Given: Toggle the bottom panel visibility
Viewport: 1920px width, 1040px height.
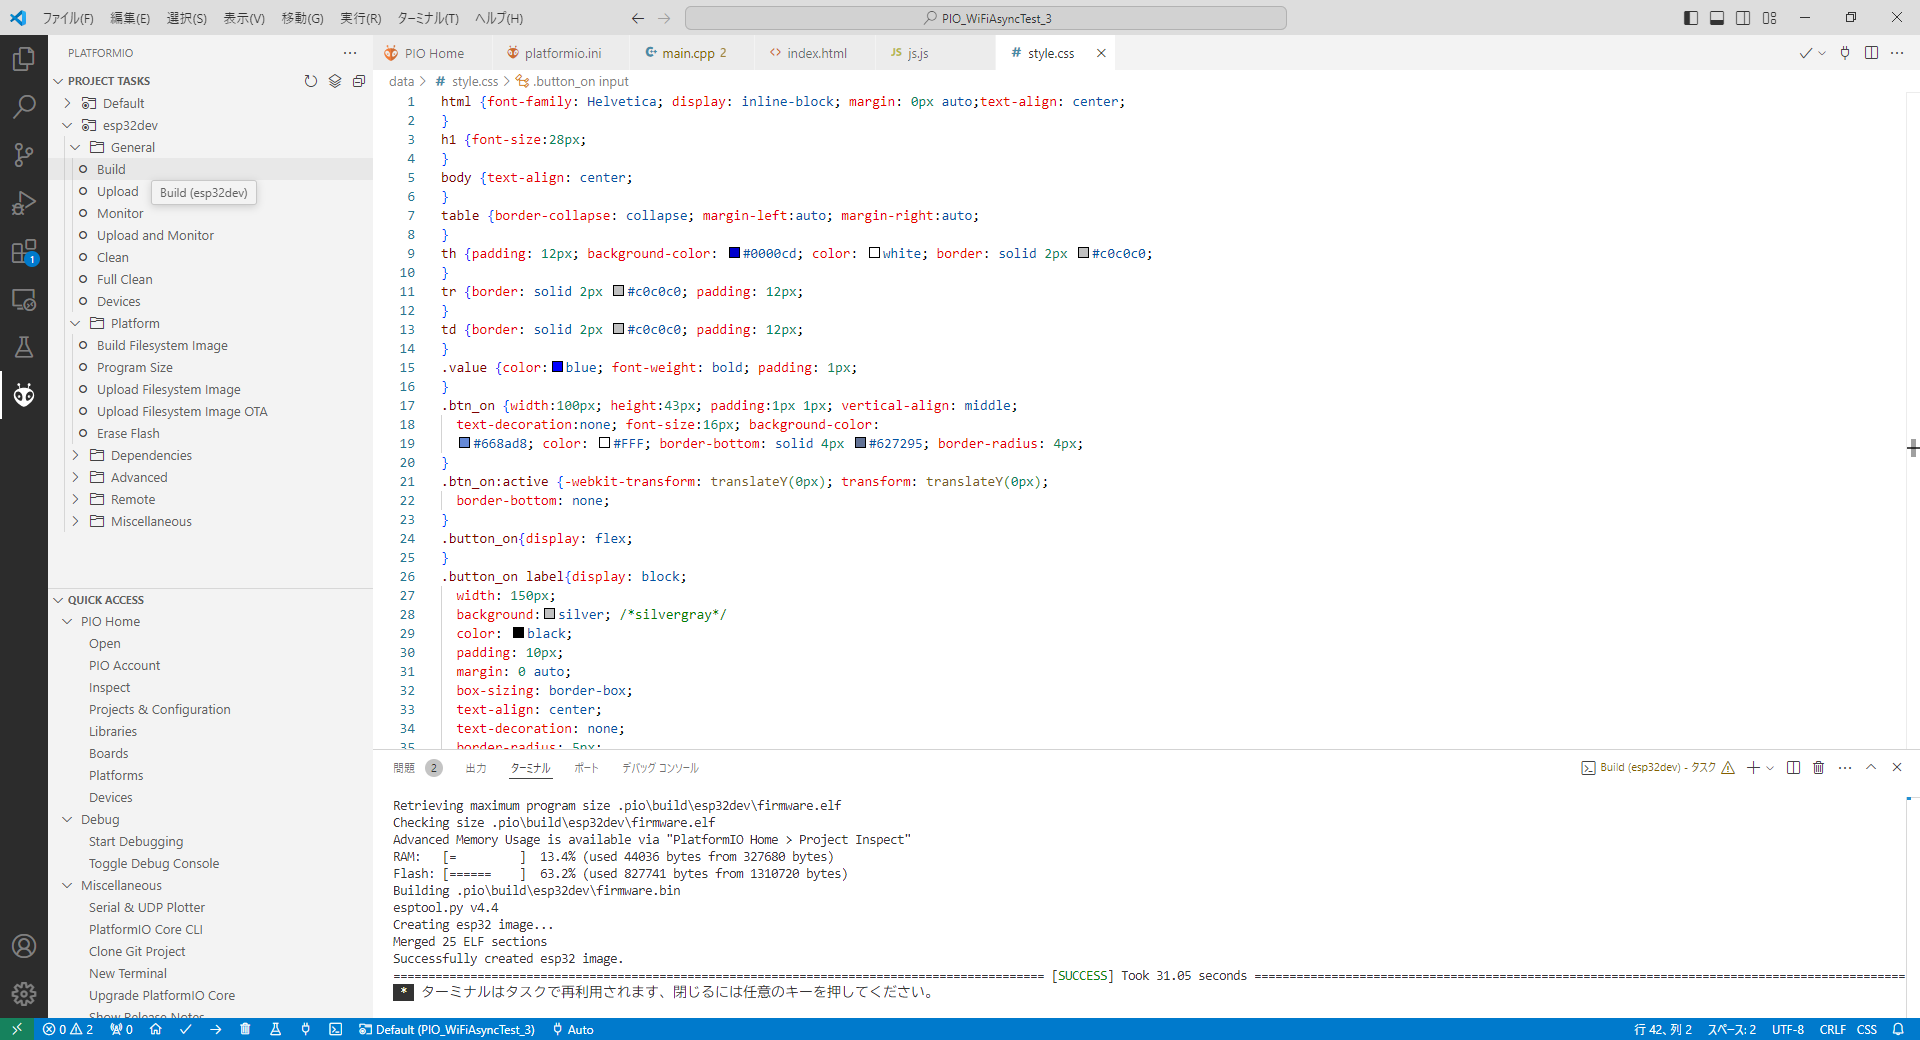Looking at the screenshot, I should click(x=1716, y=18).
